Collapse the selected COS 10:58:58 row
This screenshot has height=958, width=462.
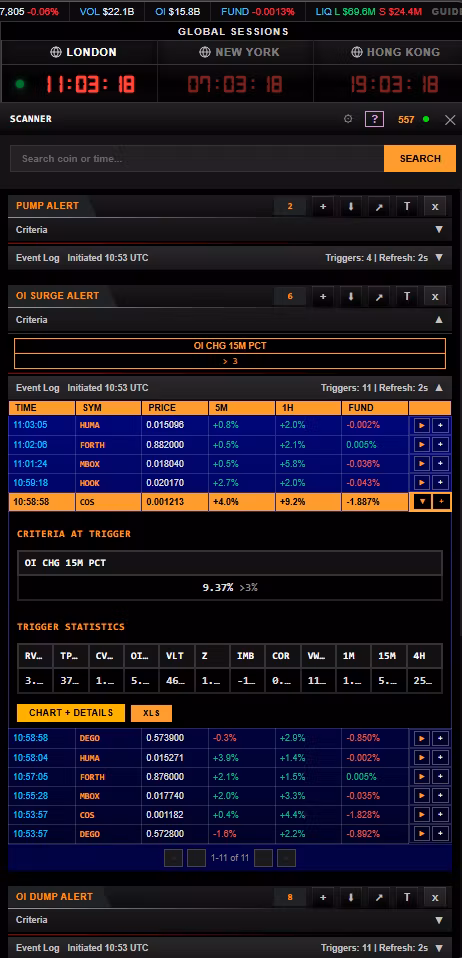pos(422,502)
